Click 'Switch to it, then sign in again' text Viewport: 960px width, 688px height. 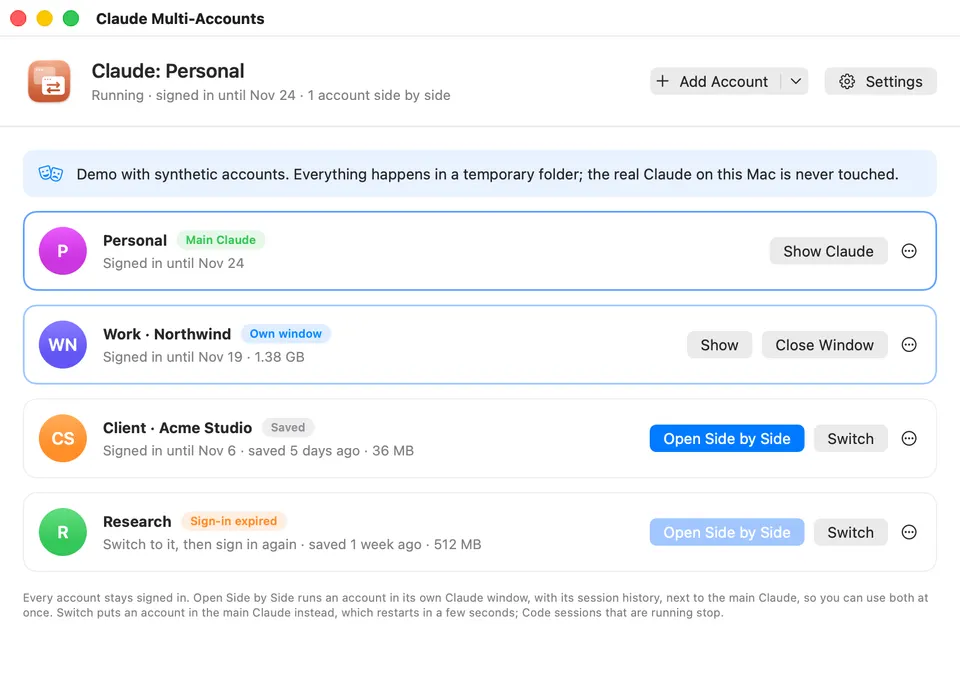click(292, 544)
